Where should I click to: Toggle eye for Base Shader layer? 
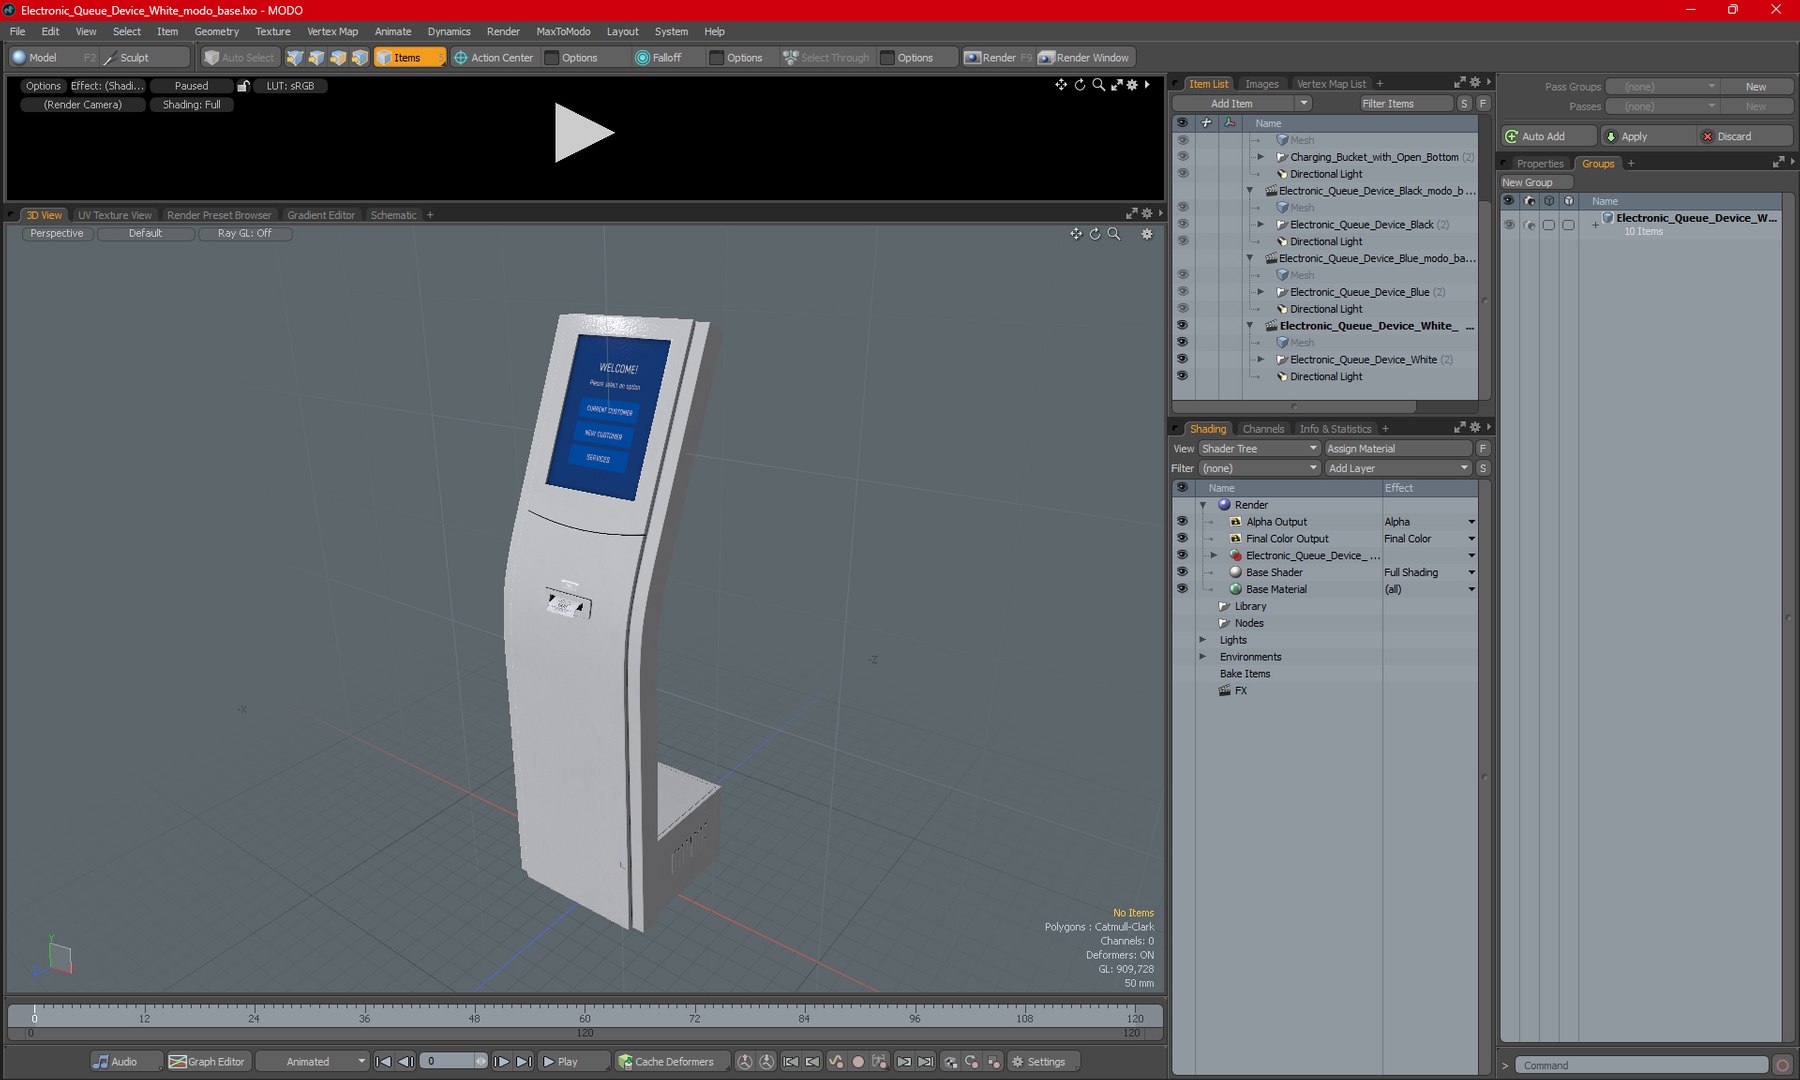tap(1182, 573)
